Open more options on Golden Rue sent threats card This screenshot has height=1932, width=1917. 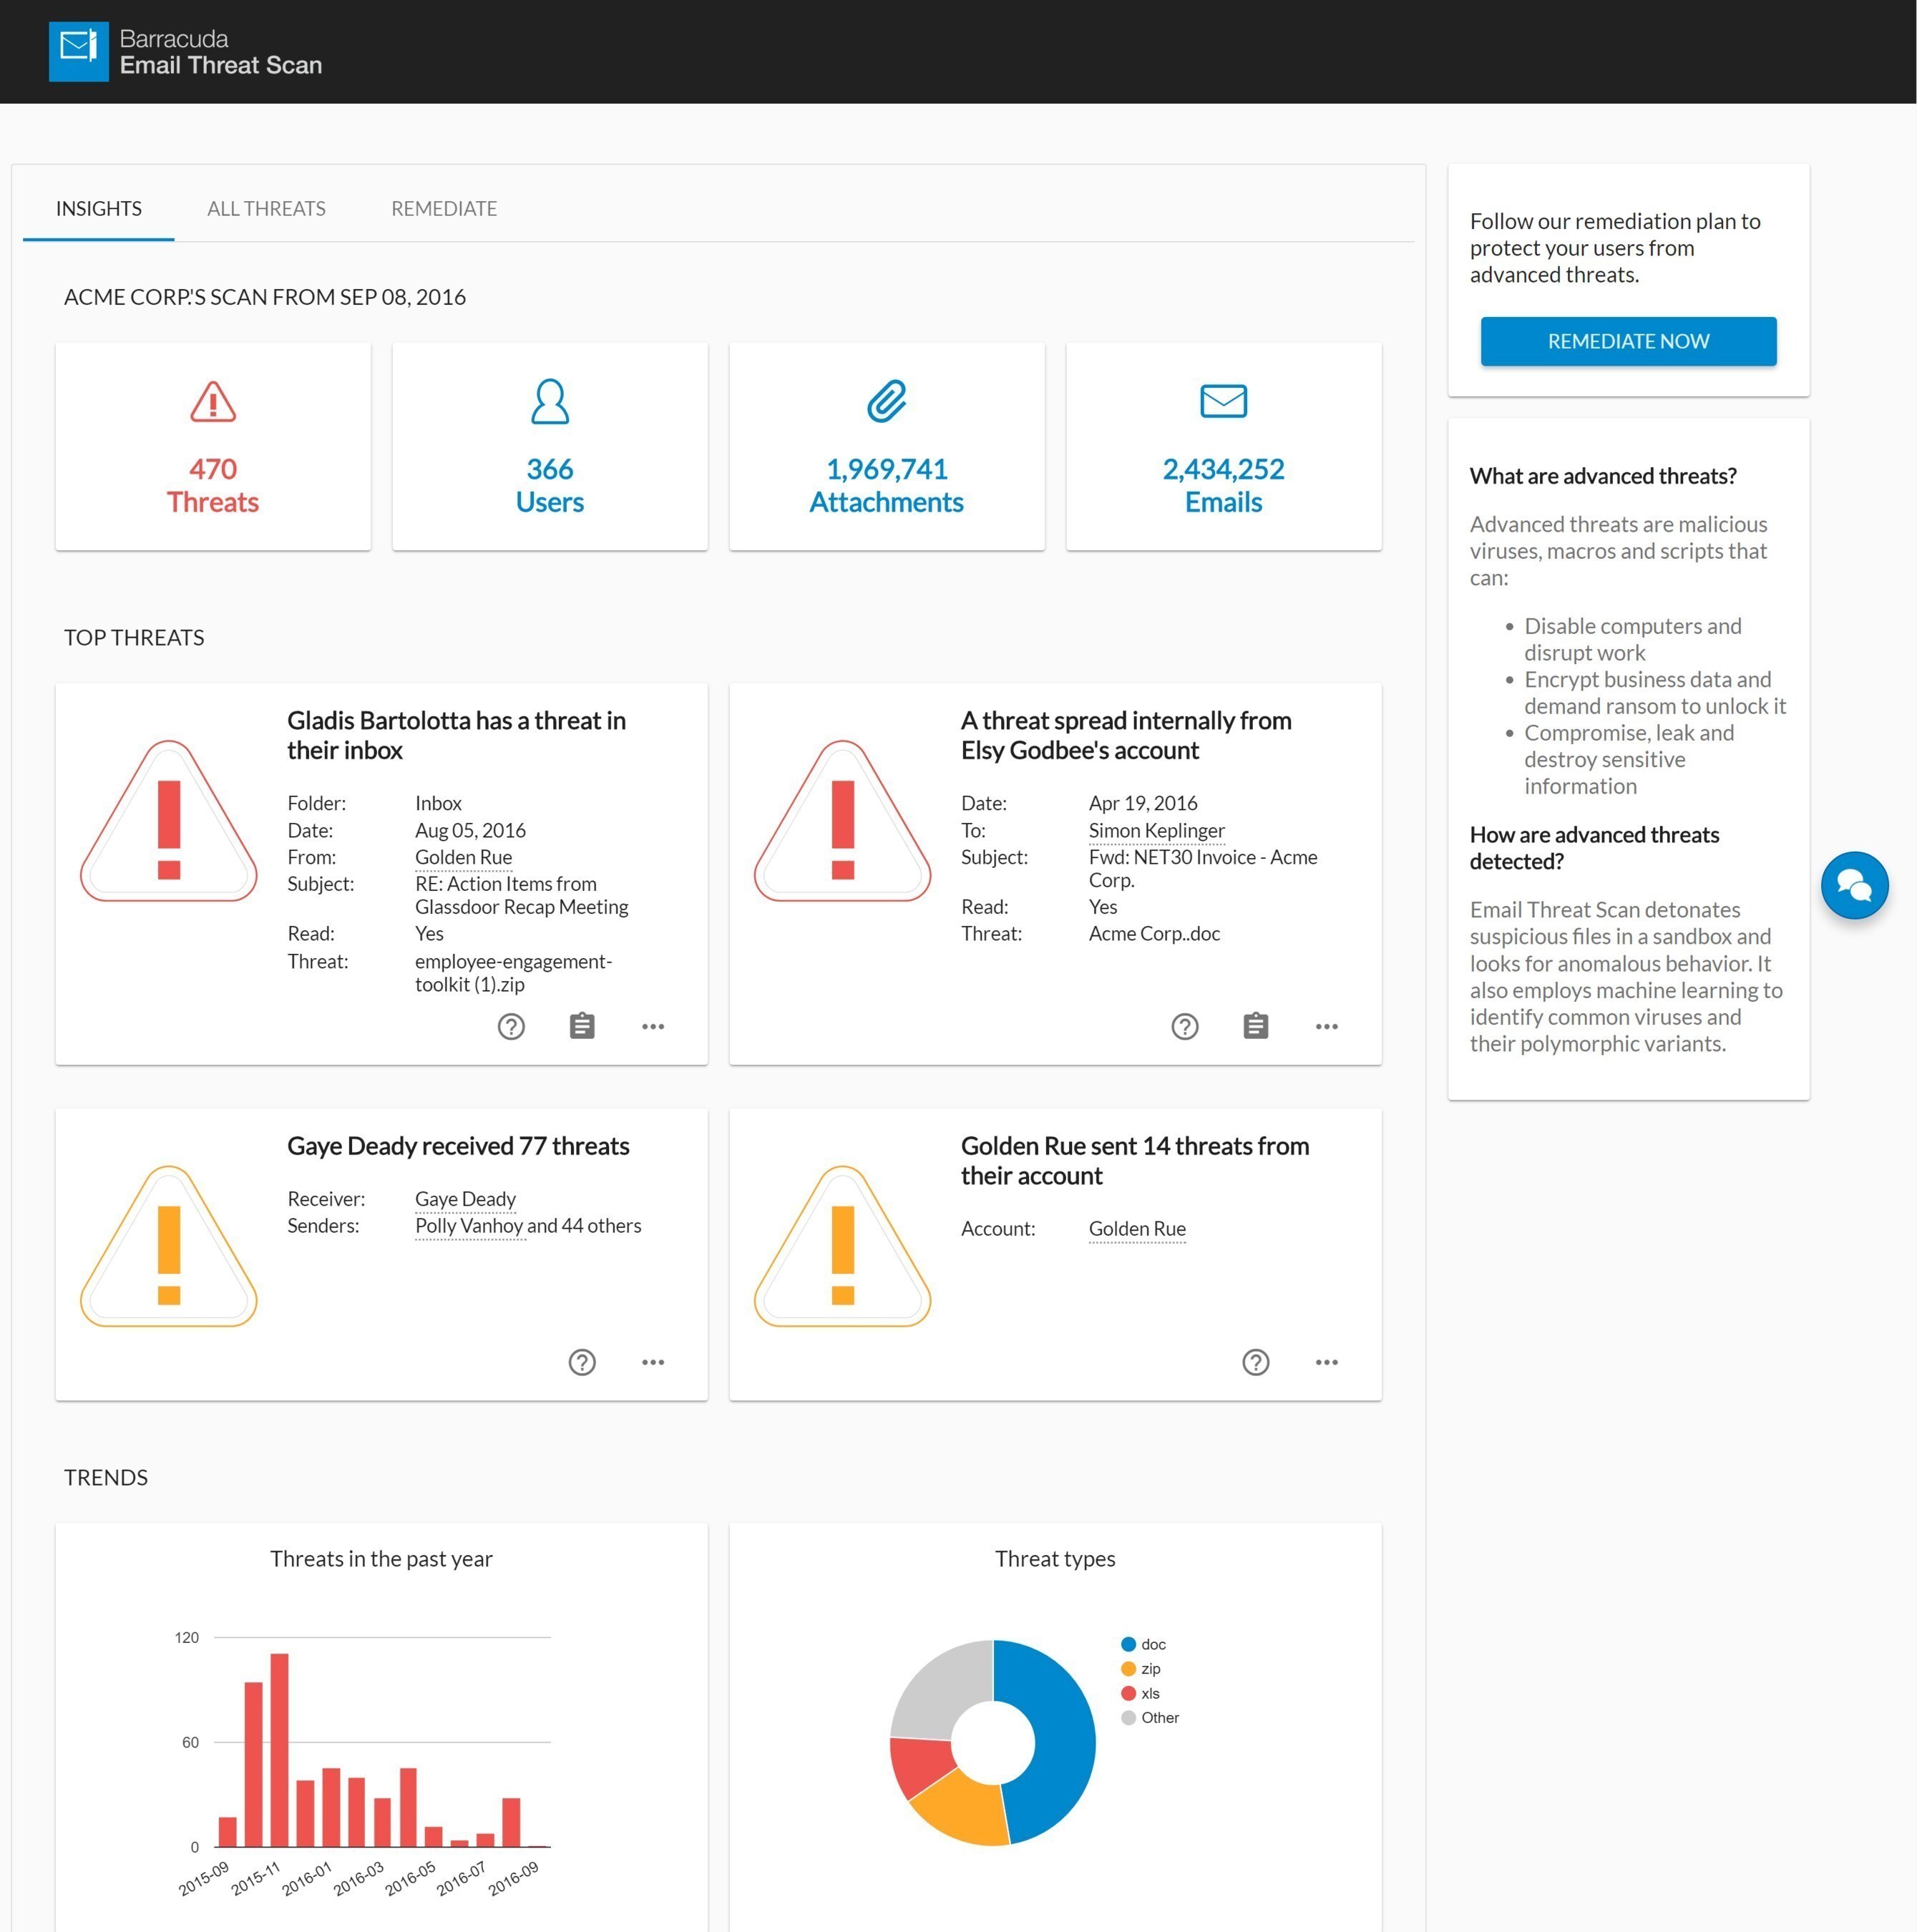point(1327,1362)
